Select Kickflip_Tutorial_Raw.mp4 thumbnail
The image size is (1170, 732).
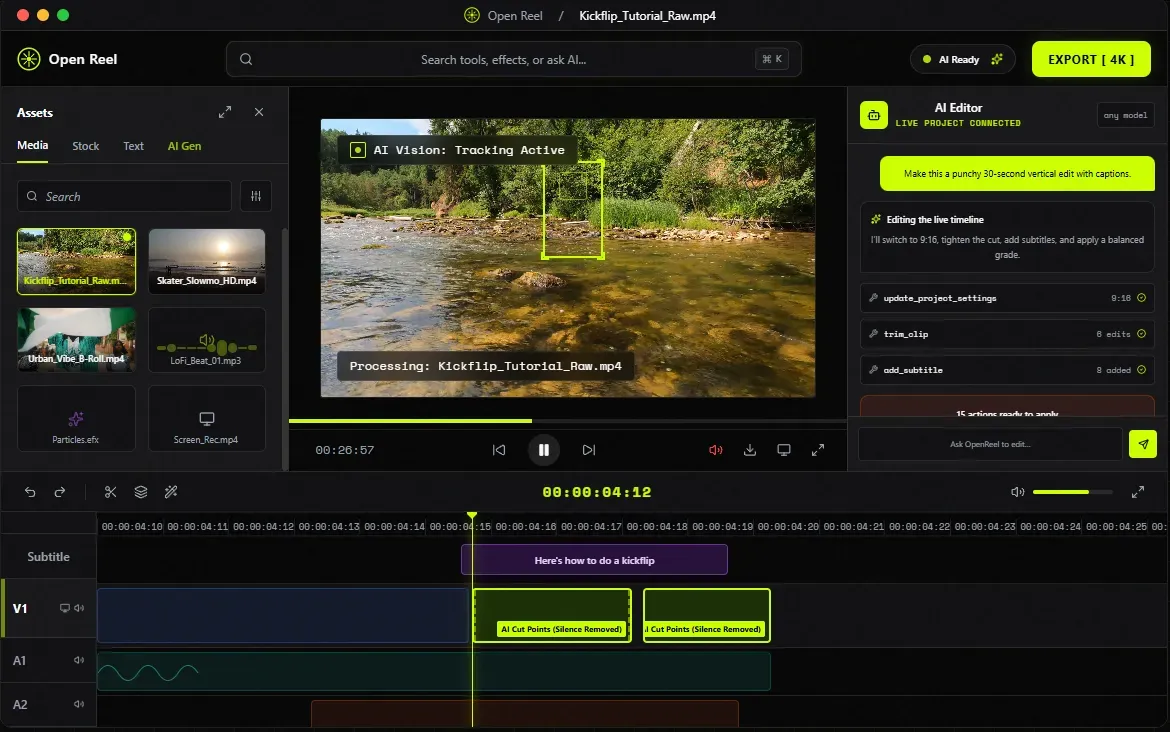(x=76, y=261)
